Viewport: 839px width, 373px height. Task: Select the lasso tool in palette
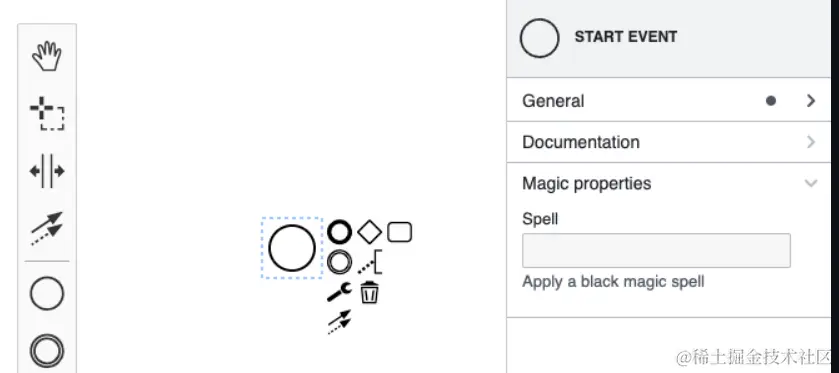(47, 114)
